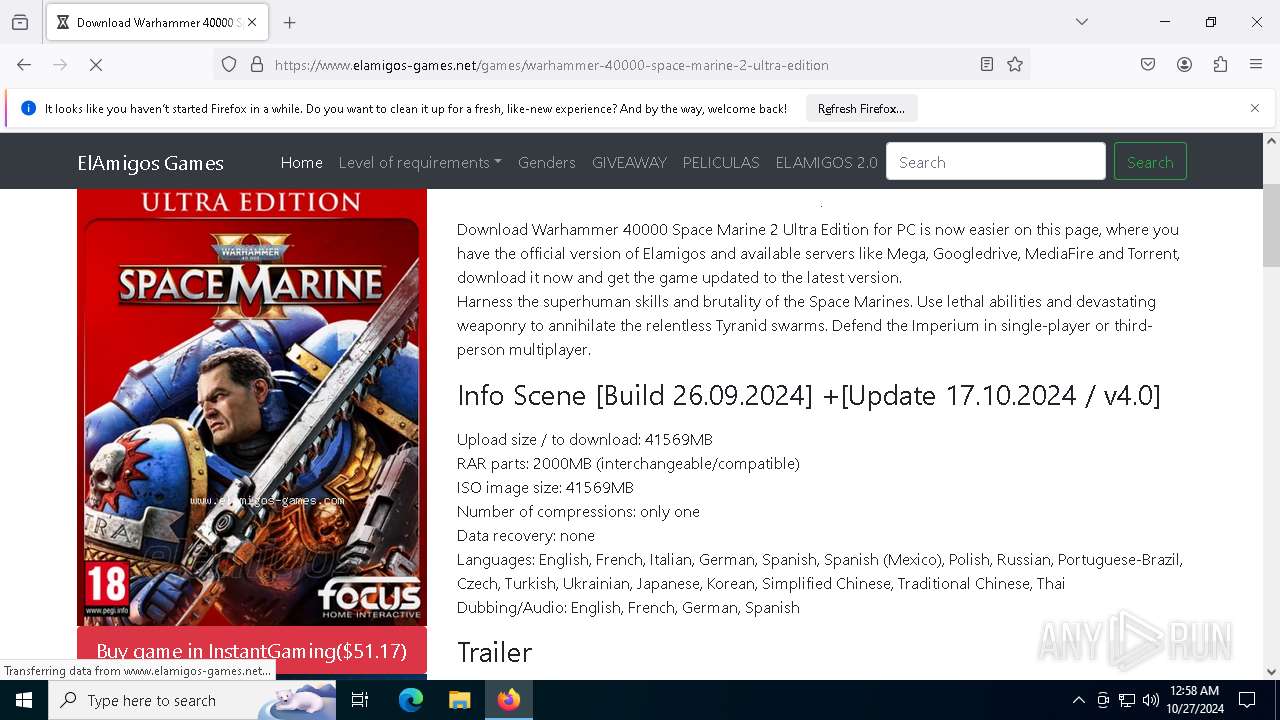Image resolution: width=1280 pixels, height=720 pixels.
Task: Open network status tray icon
Action: tap(1127, 700)
